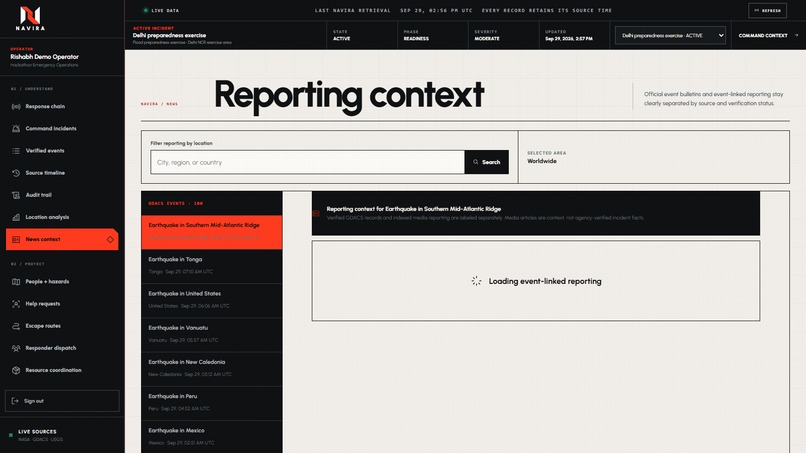Viewport: 806px width, 453px height.
Task: Select Earthquake in Southern Mid-Atlantic Ridge event
Action: (212, 232)
